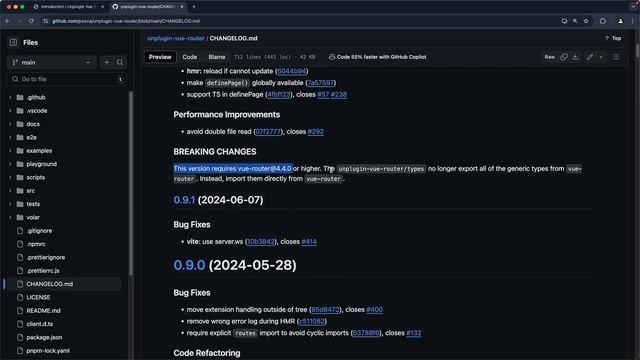Open version 0.9.0 heading link

click(189, 265)
